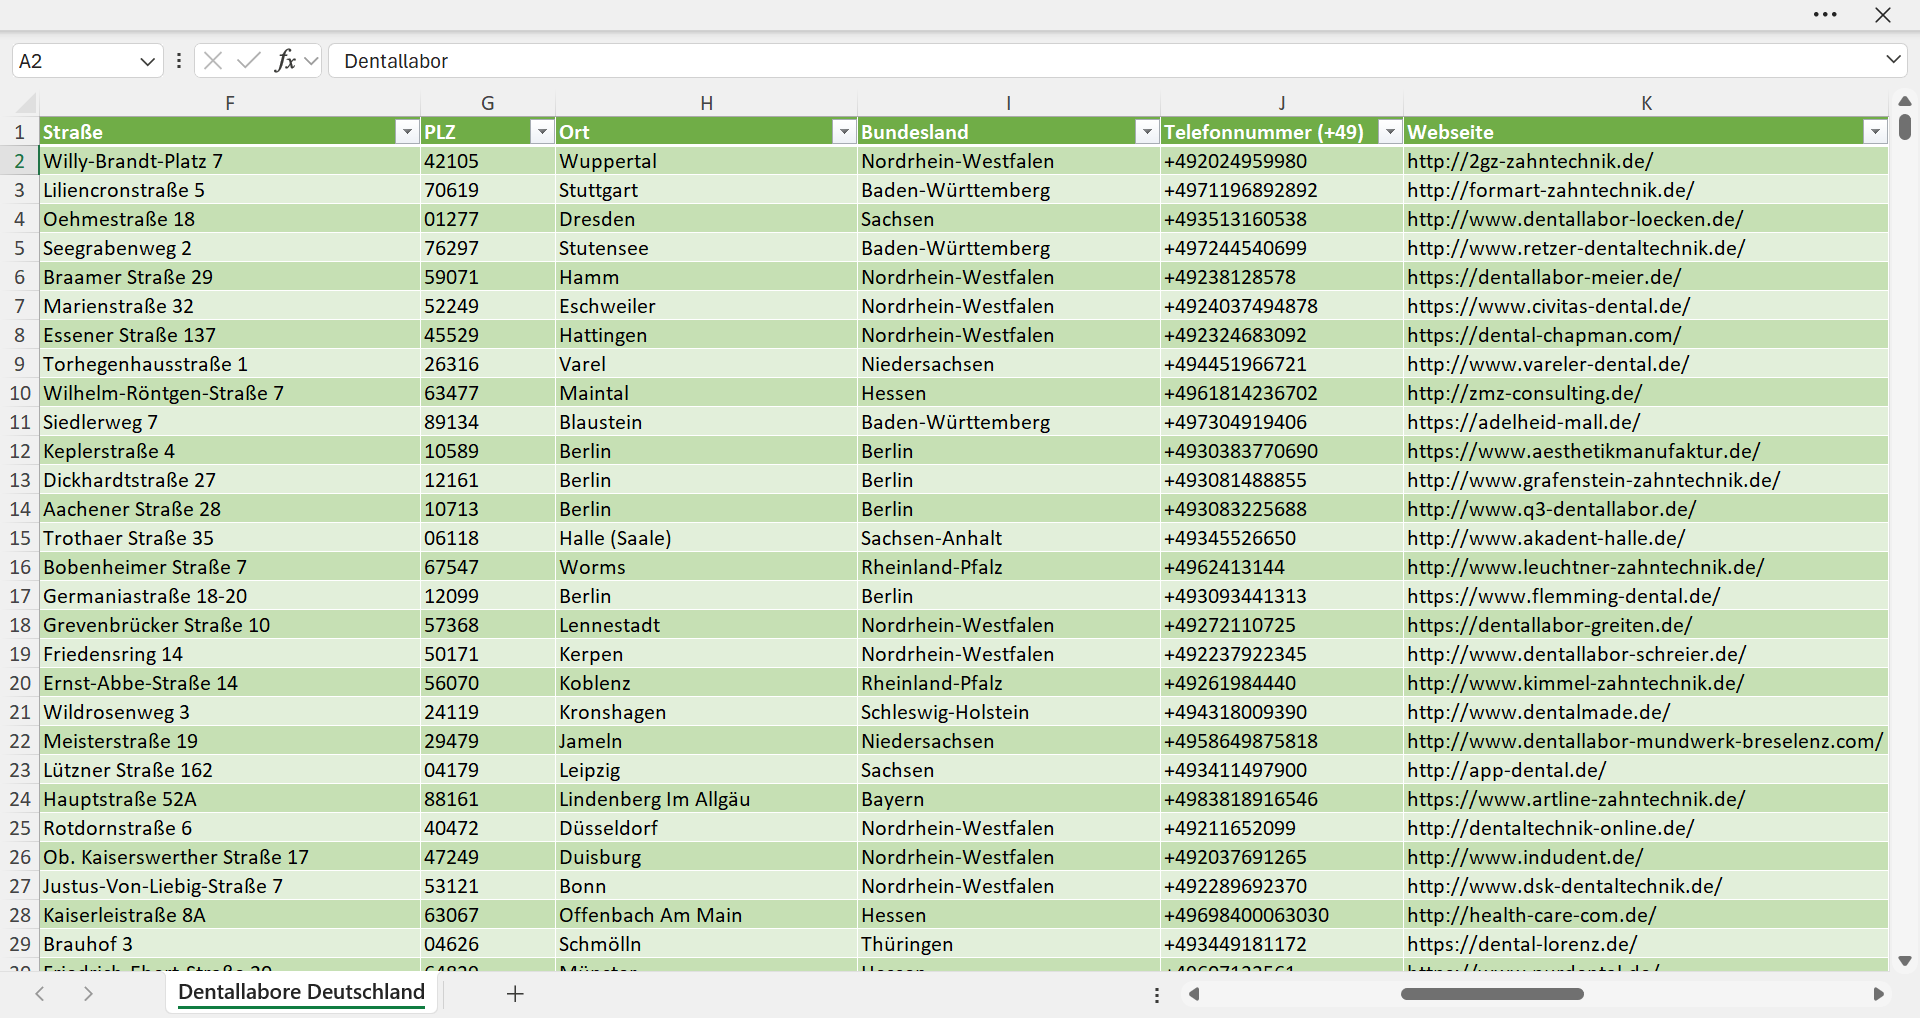Open the PLZ column filter dropdown
The height and width of the screenshot is (1018, 1920).
[542, 132]
